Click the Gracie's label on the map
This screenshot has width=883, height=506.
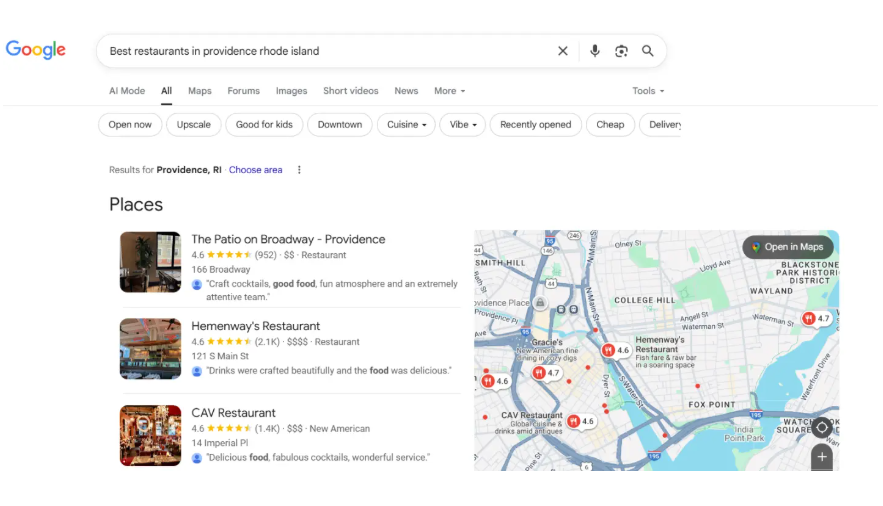(547, 342)
